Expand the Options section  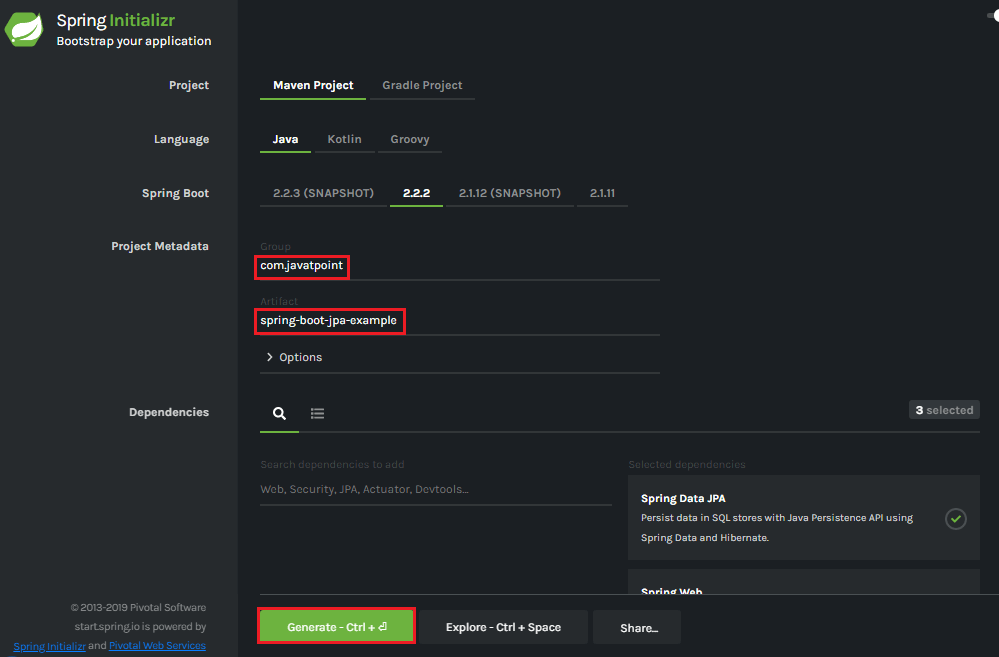pyautogui.click(x=294, y=357)
